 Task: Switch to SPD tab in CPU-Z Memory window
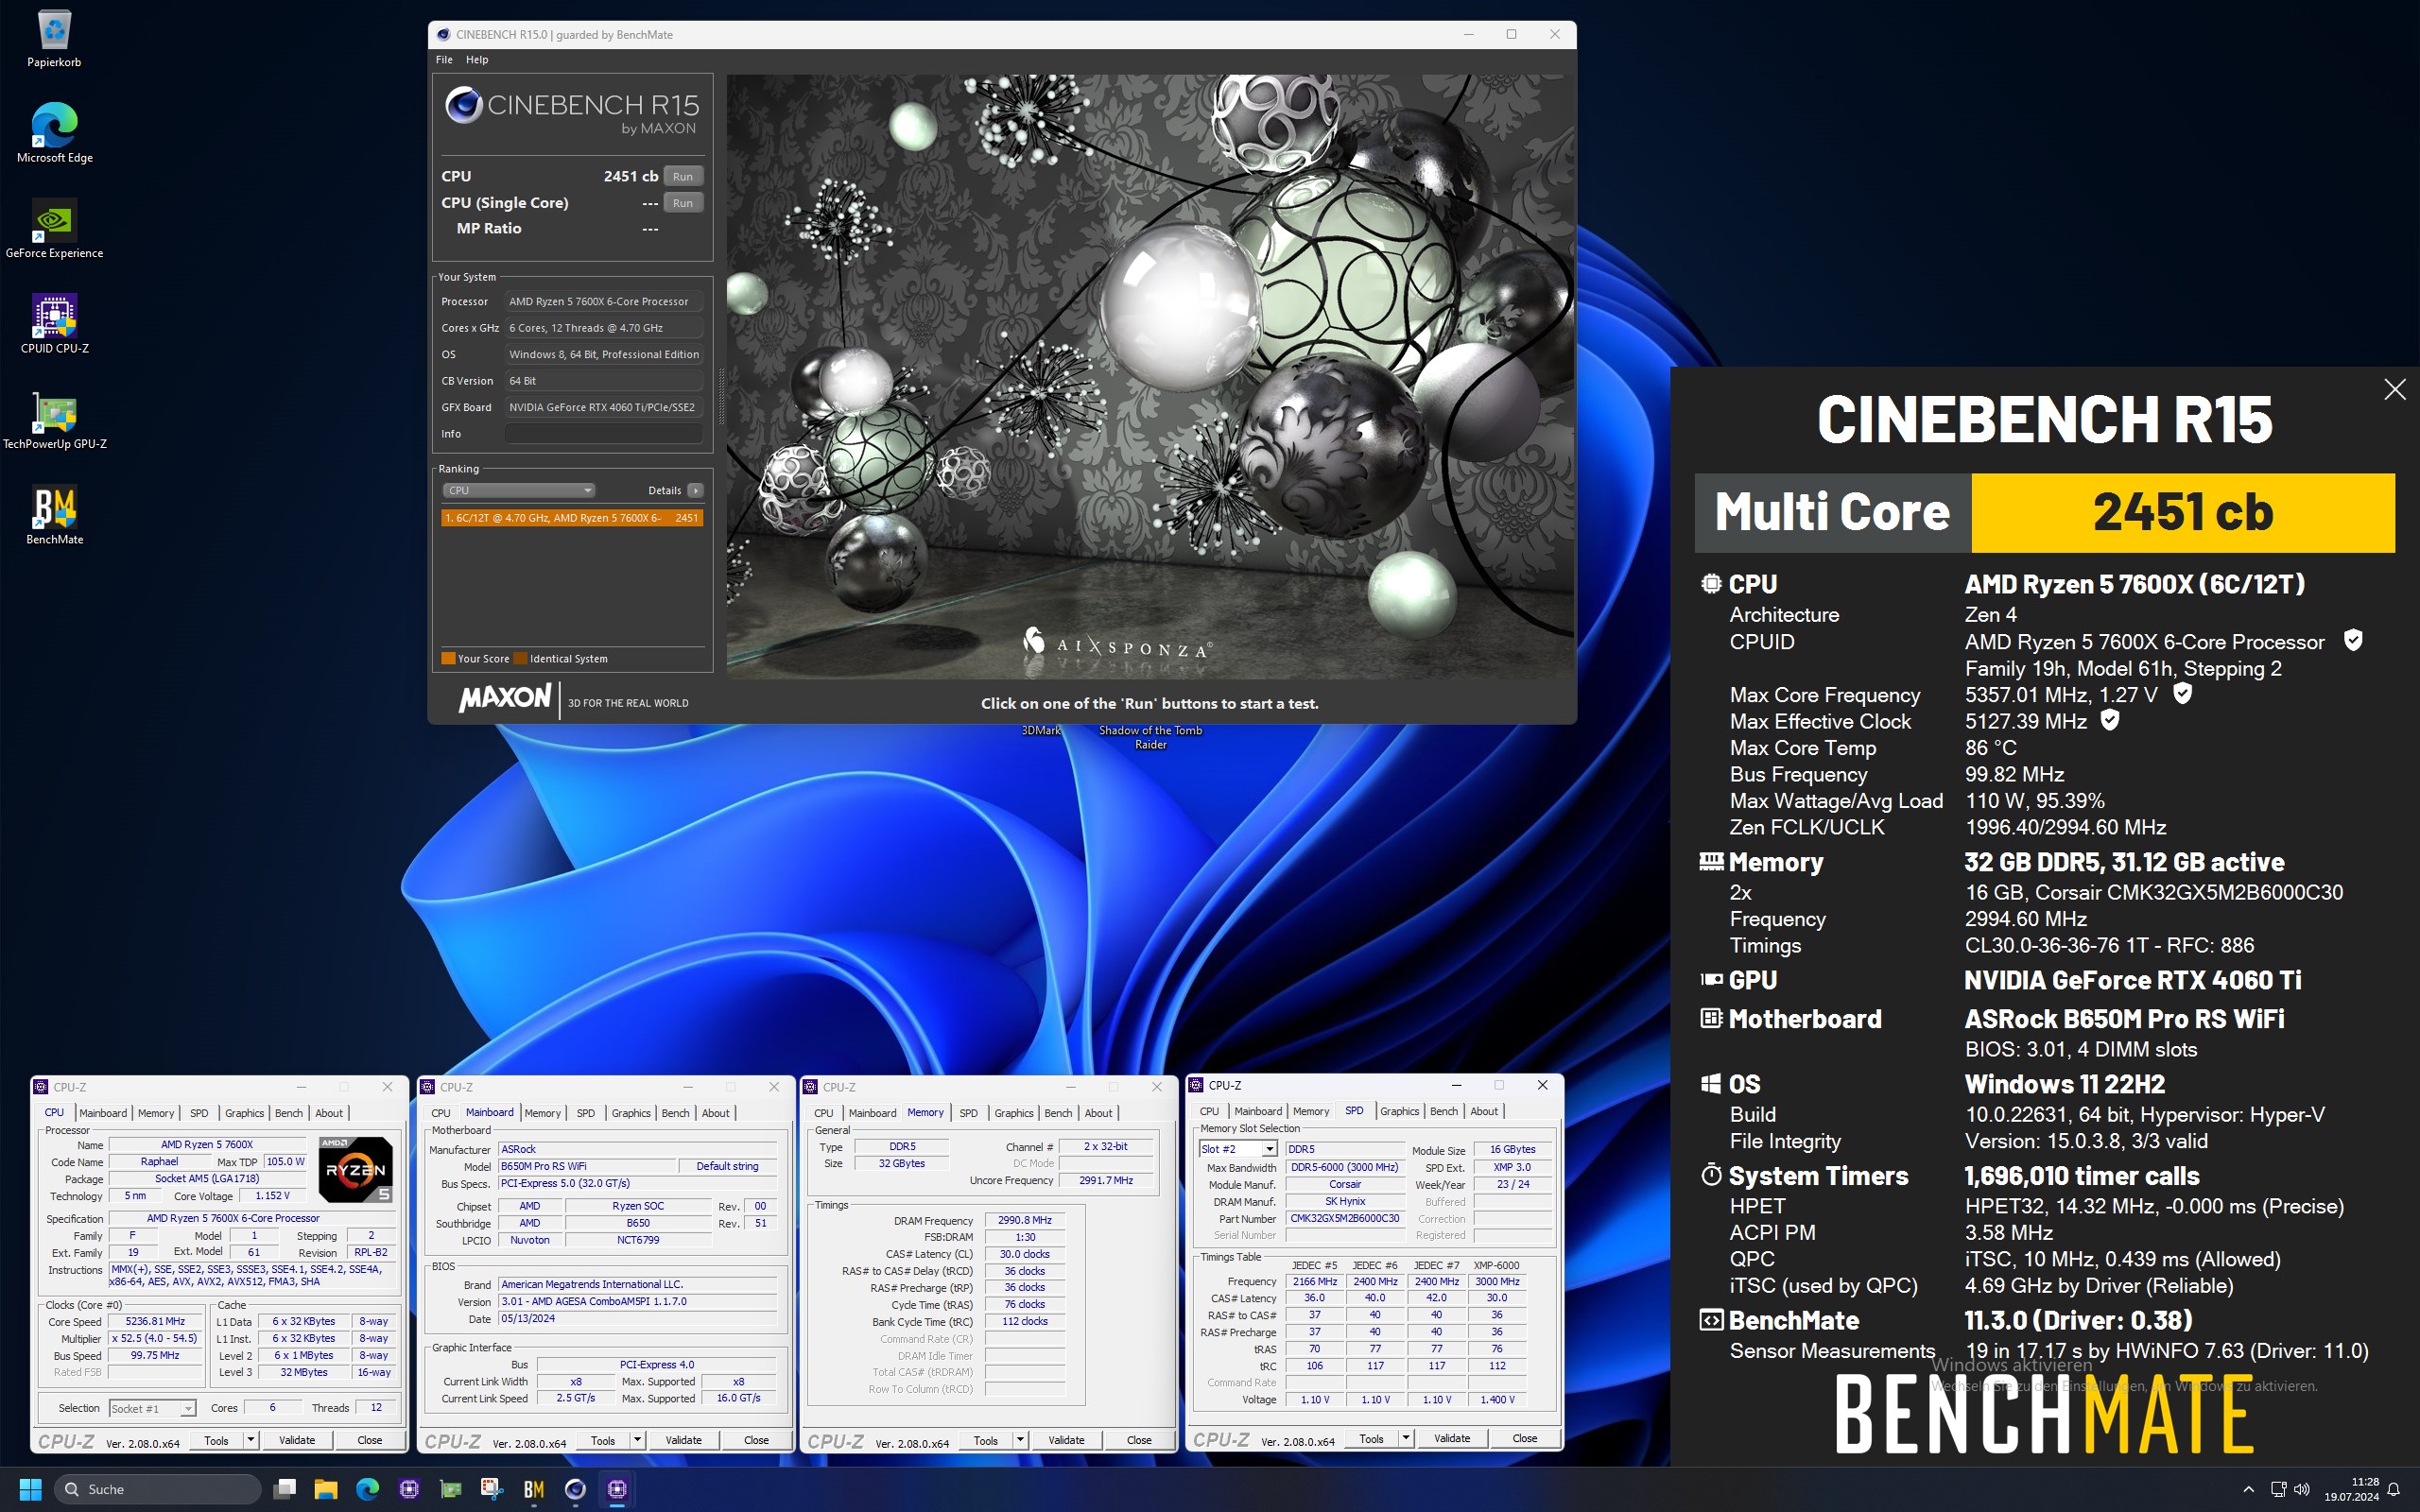(968, 1113)
